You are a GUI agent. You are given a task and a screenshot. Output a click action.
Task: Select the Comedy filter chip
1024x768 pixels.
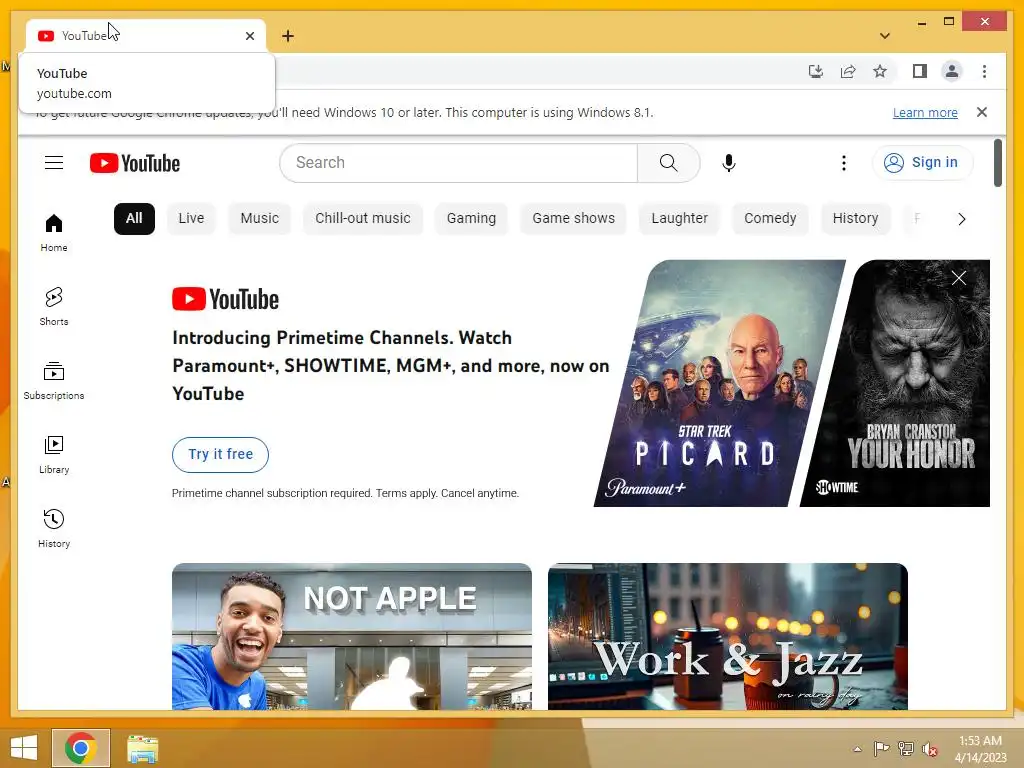pos(770,218)
